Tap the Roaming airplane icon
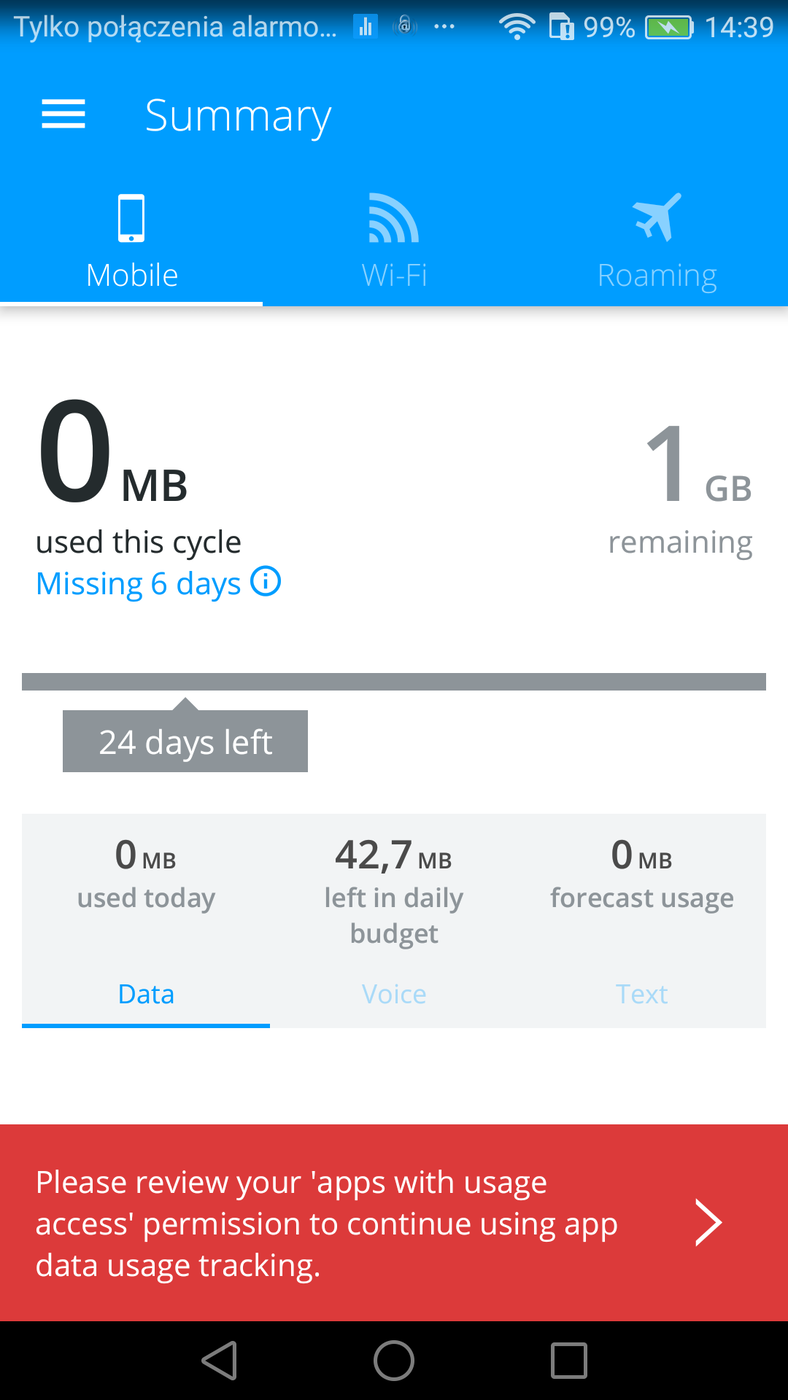Viewport: 788px width, 1400px height. pos(656,218)
